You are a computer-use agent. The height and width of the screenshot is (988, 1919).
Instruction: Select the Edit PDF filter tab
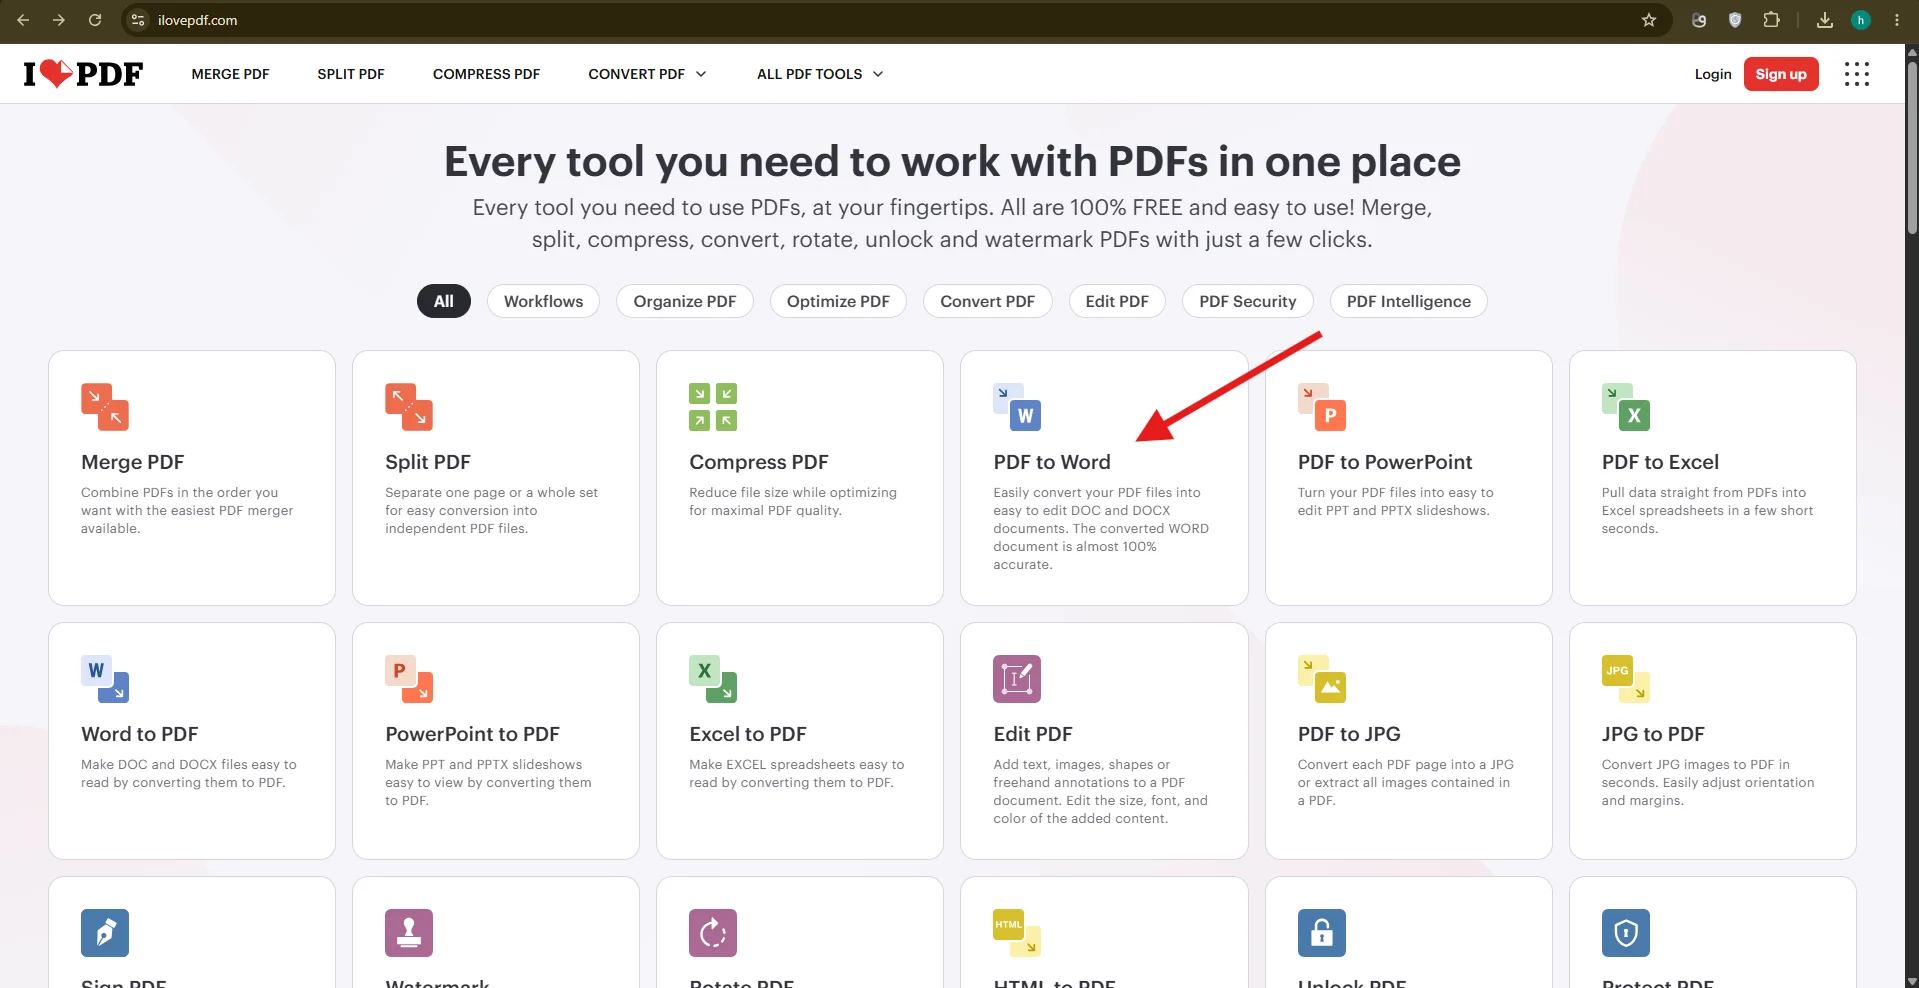[x=1117, y=301]
